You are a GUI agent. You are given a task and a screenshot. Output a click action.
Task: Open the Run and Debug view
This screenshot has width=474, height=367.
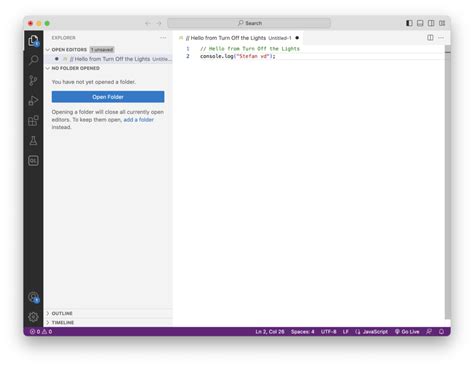coord(33,100)
